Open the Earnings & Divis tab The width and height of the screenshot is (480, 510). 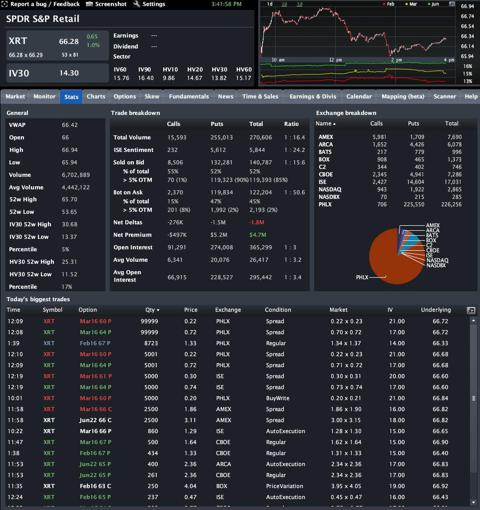313,97
